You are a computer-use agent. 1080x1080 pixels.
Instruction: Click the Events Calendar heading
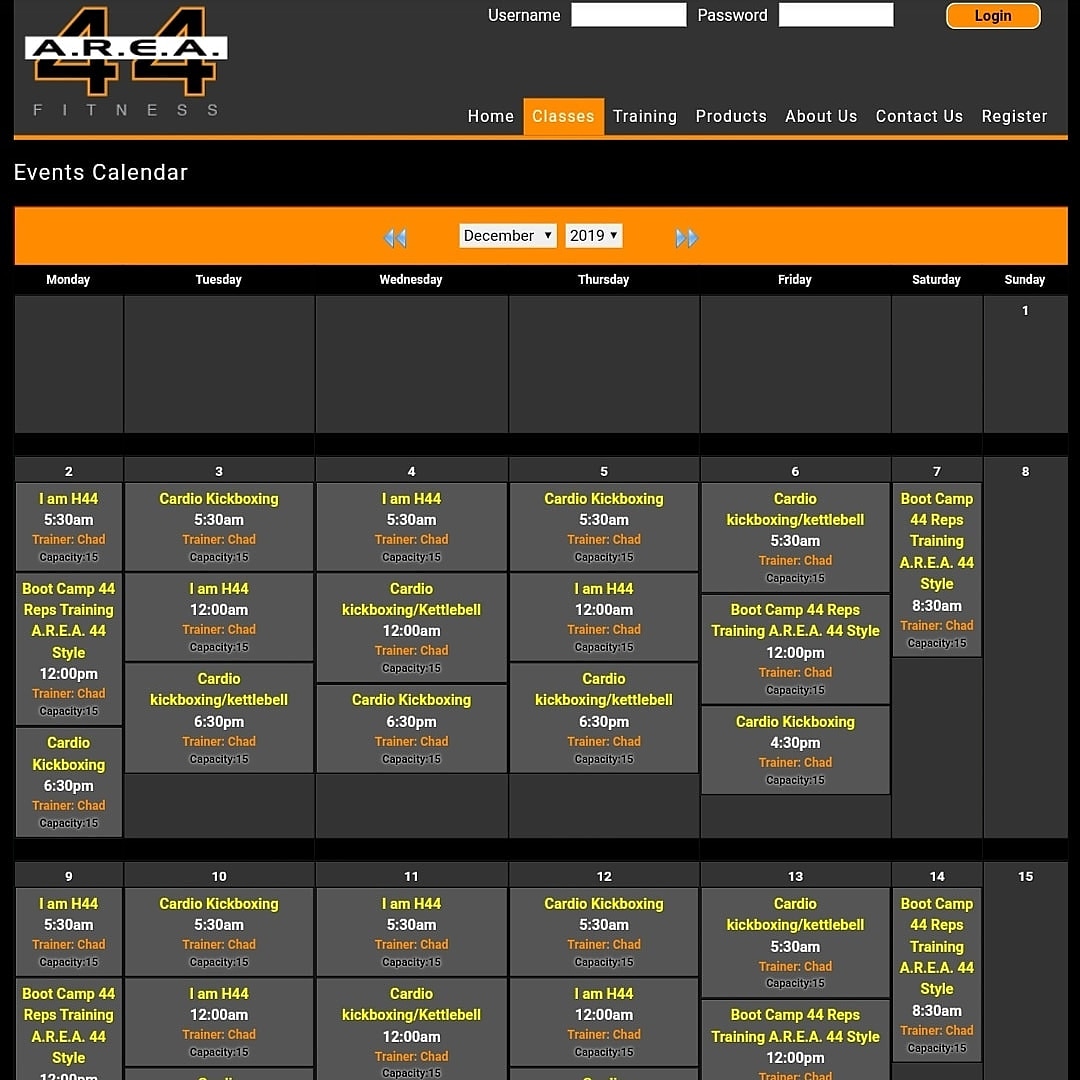click(x=101, y=172)
